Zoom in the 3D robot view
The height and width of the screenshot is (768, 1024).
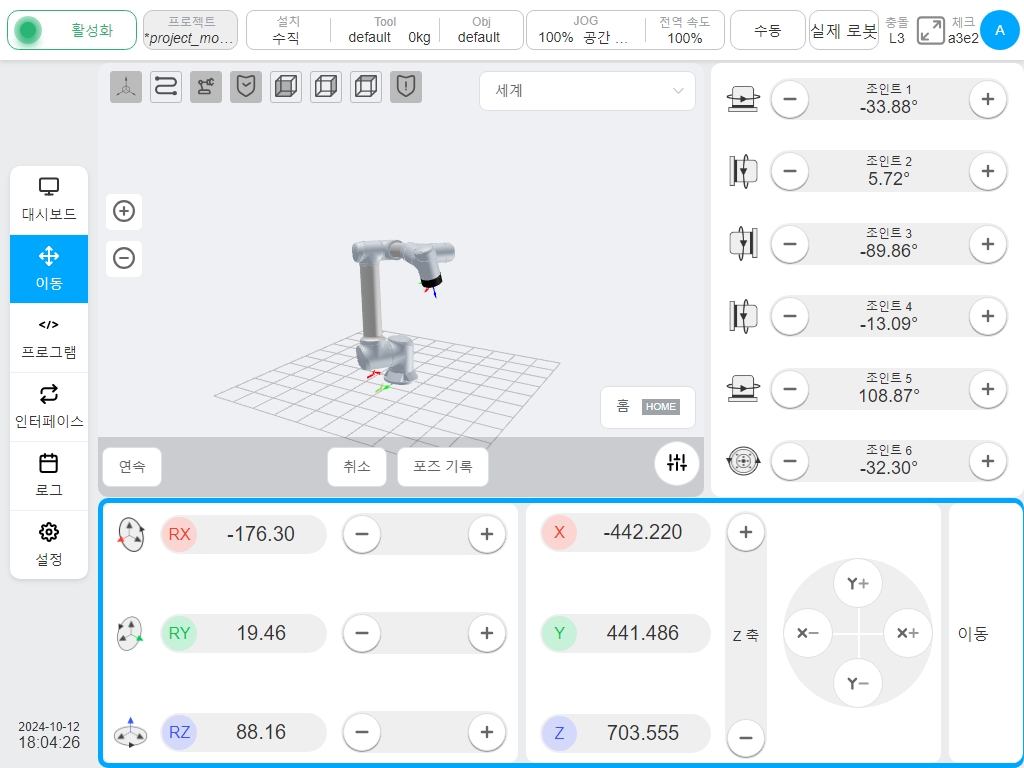point(124,211)
